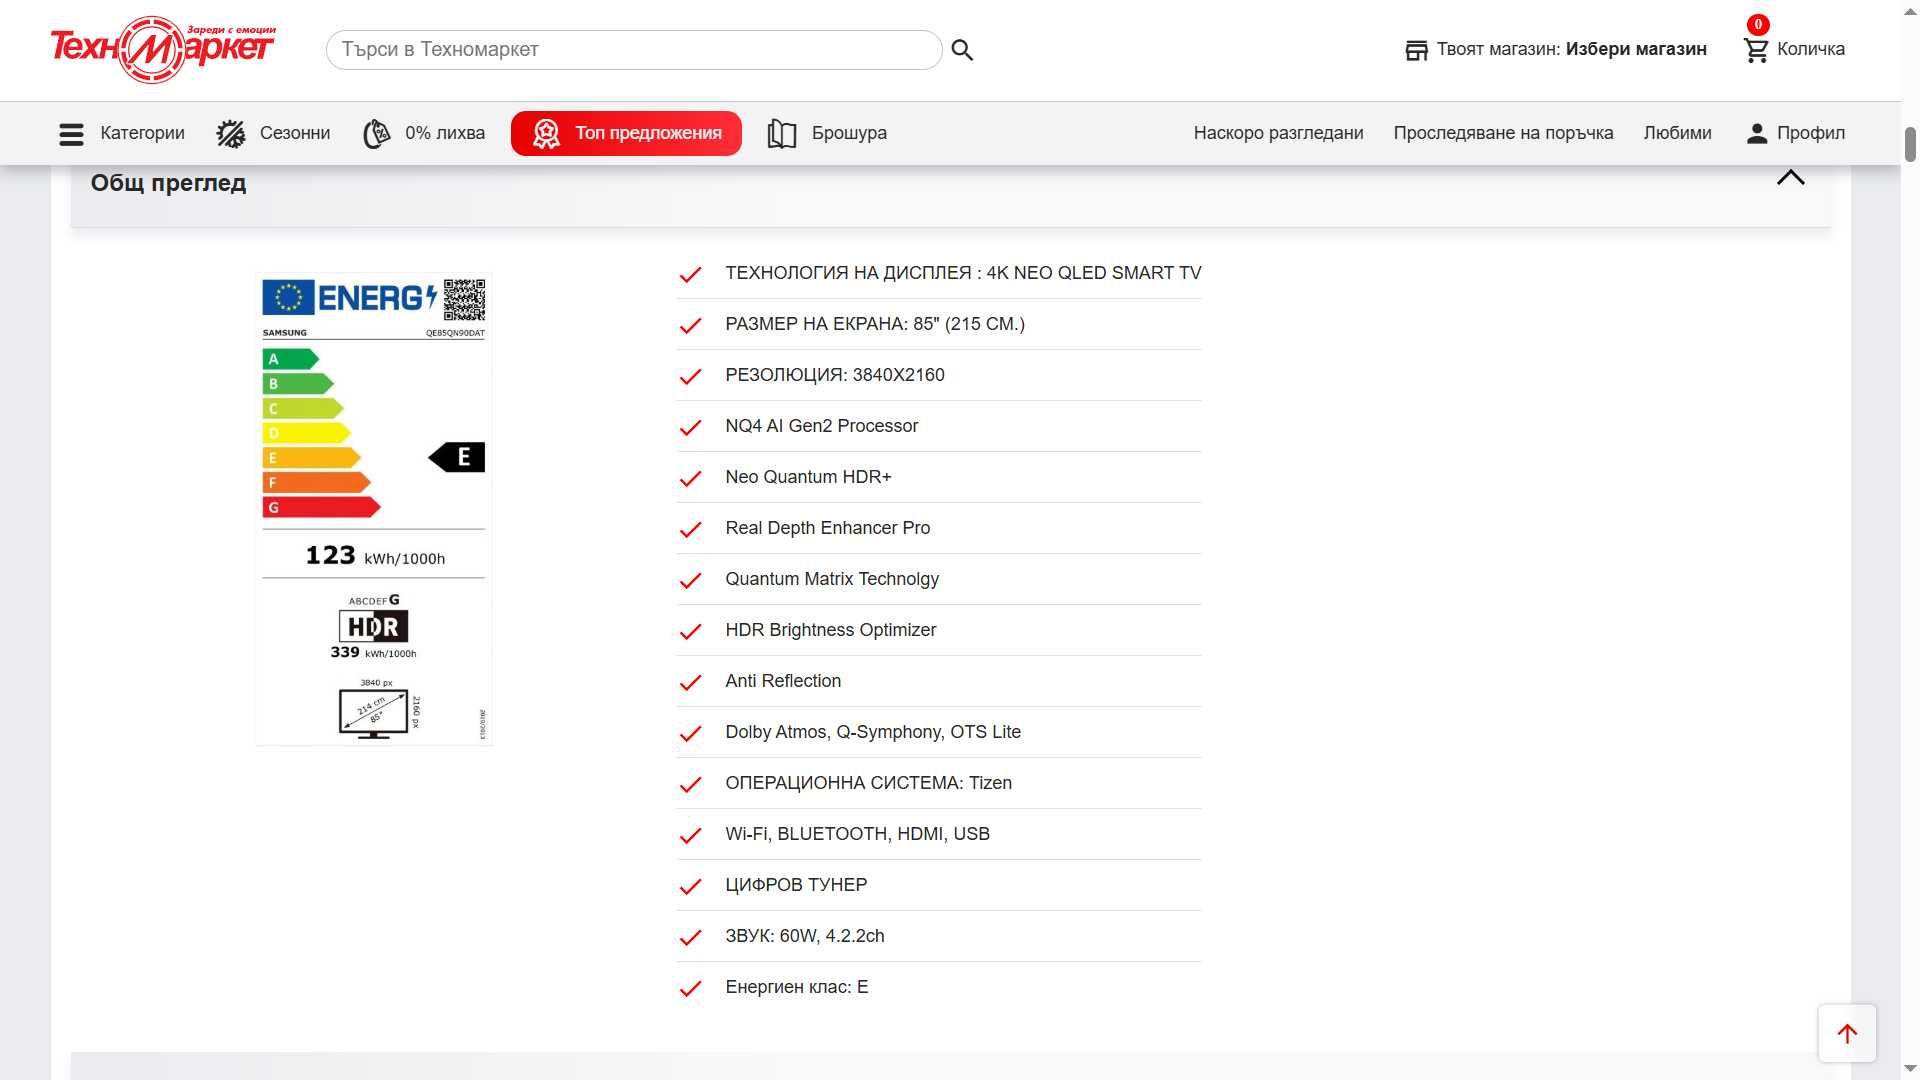Click the QR code on energy label
The width and height of the screenshot is (1920, 1080).
click(464, 300)
